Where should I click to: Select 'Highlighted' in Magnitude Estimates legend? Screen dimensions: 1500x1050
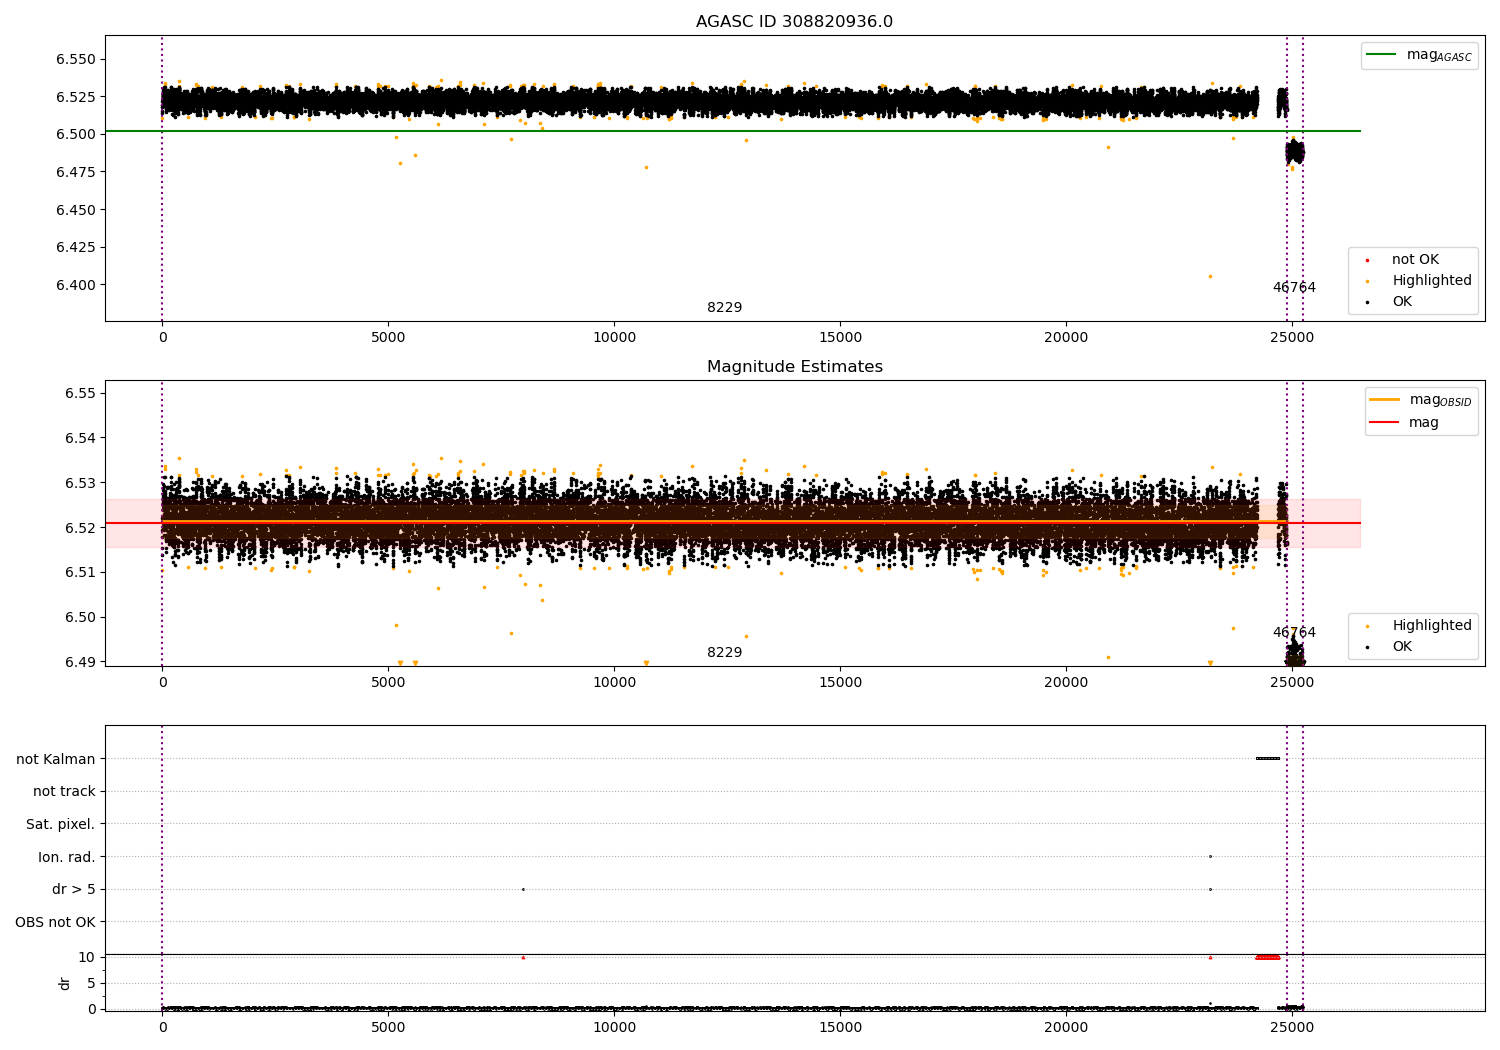pyautogui.click(x=1431, y=626)
